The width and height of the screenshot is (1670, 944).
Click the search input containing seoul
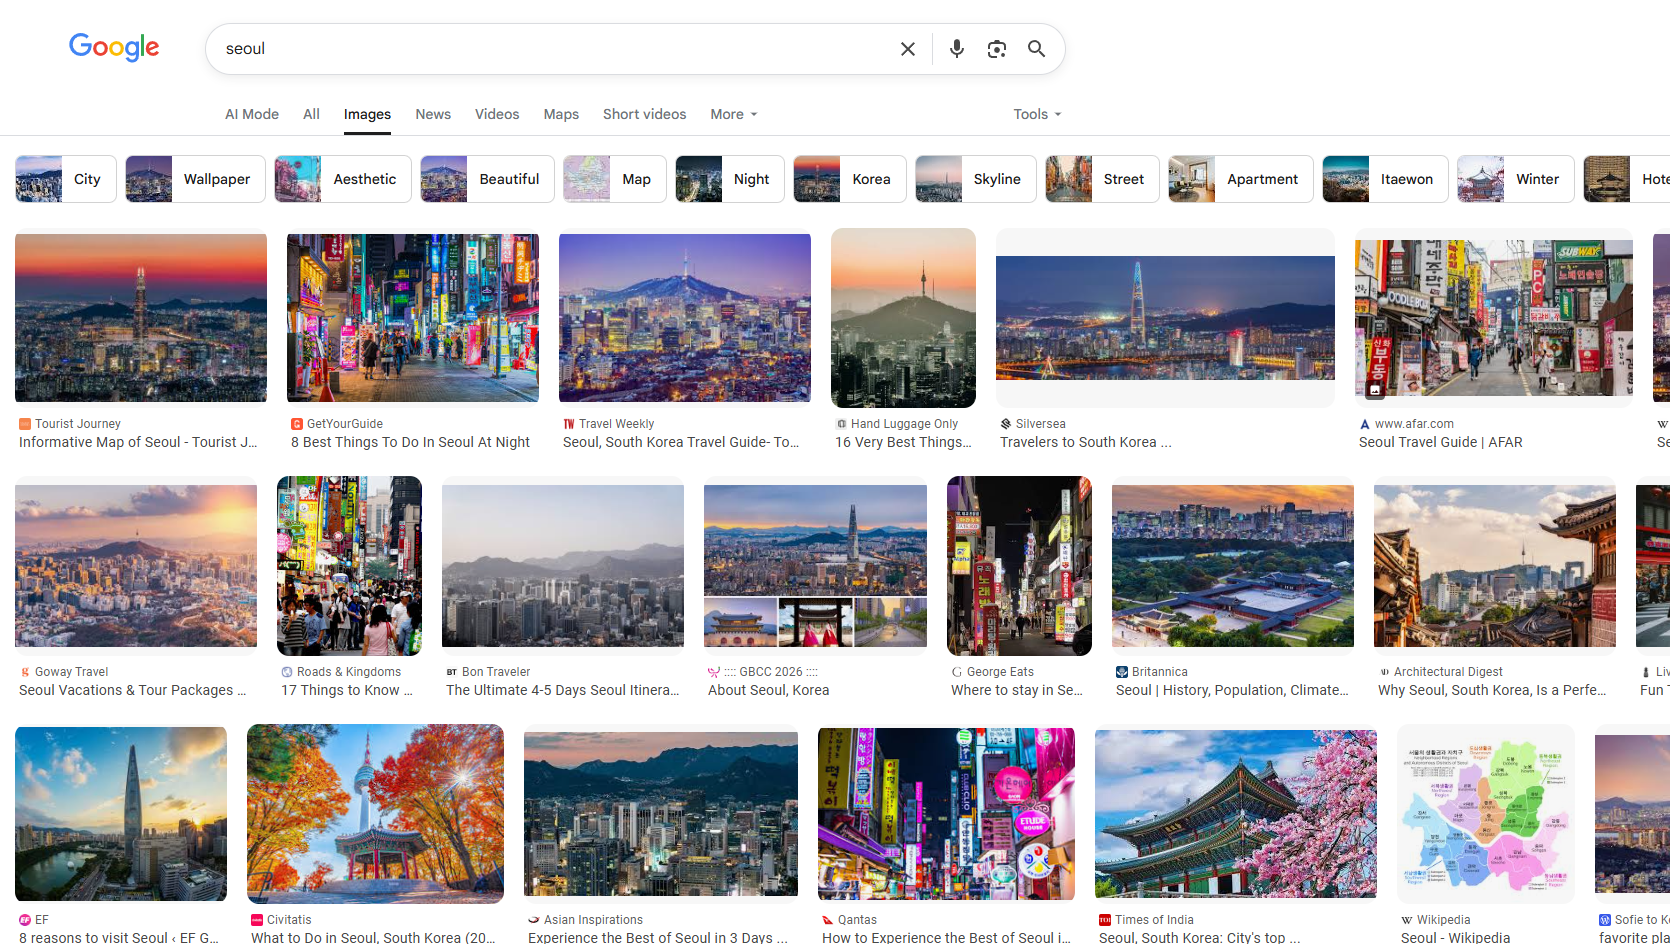pyautogui.click(x=555, y=49)
